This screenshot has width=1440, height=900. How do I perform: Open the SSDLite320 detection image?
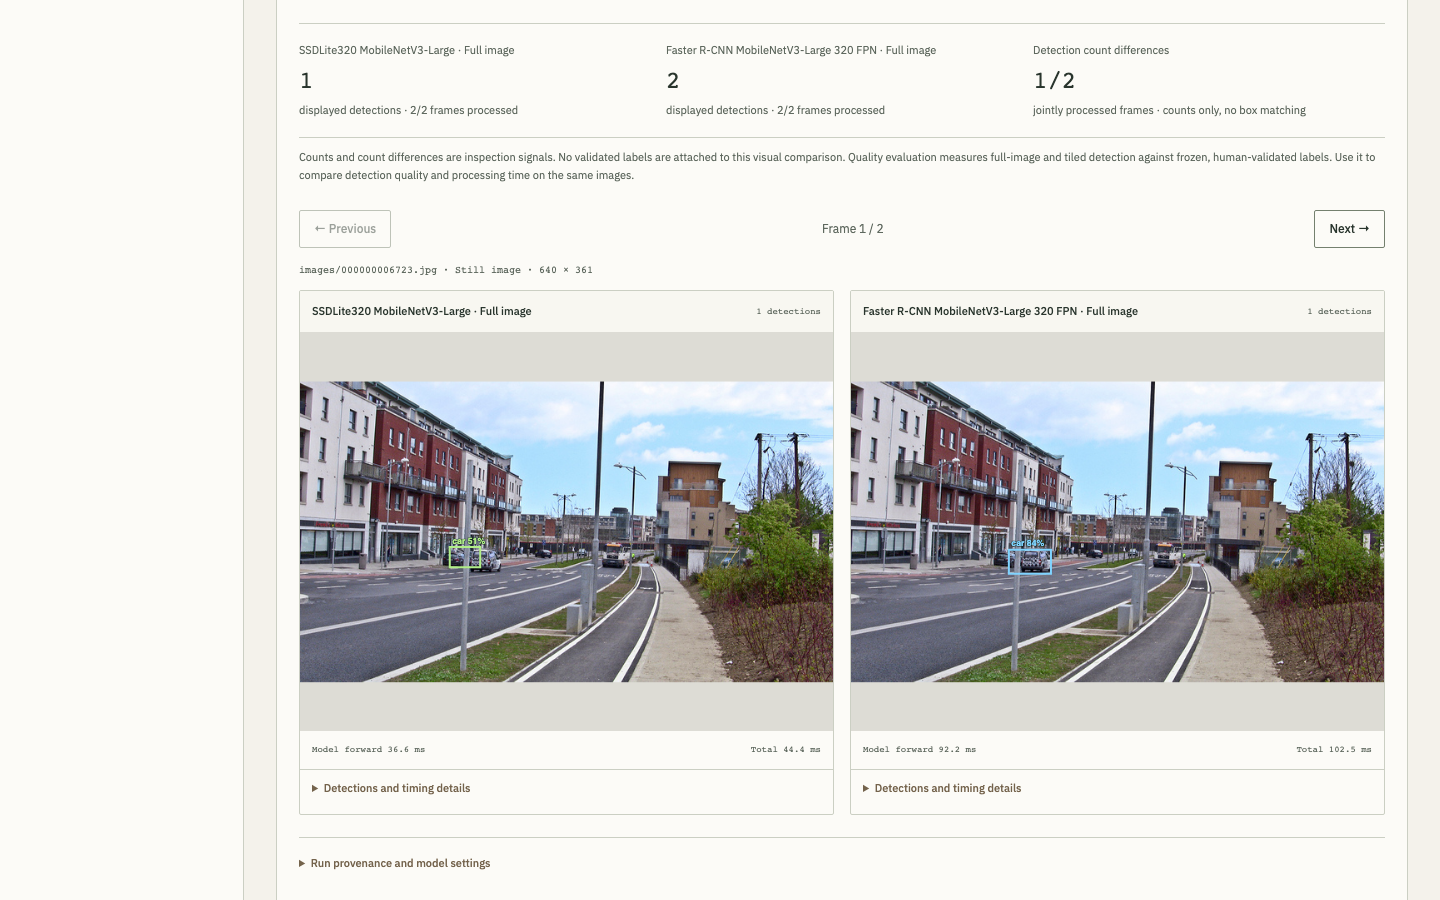pos(566,532)
